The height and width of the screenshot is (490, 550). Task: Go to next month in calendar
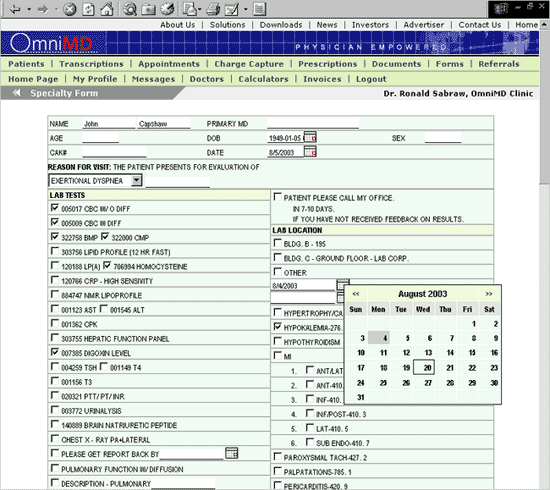tap(489, 294)
